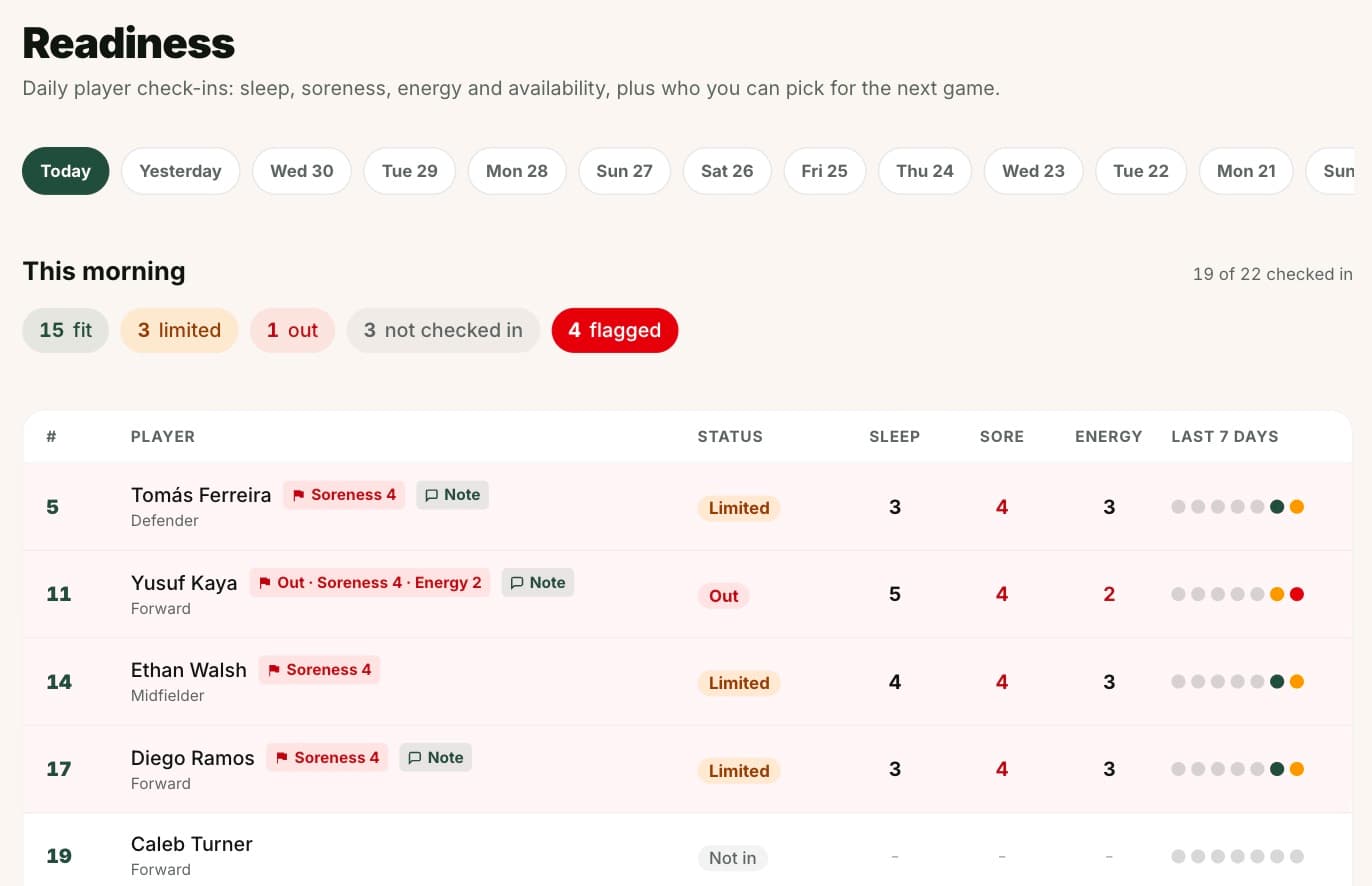Open Tomás Ferreira's player name
This screenshot has width=1372, height=886.
coord(201,495)
